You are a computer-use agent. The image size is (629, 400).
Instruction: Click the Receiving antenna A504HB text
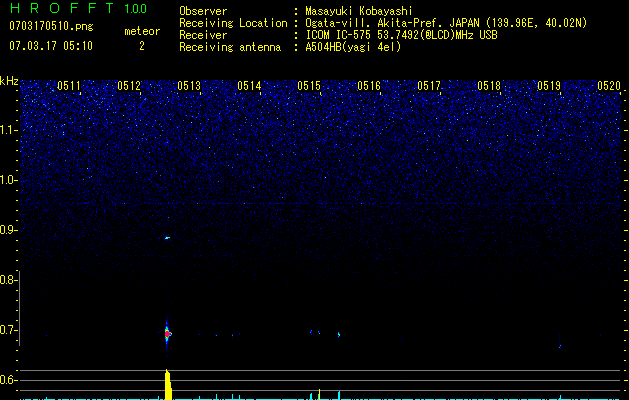coord(353,47)
